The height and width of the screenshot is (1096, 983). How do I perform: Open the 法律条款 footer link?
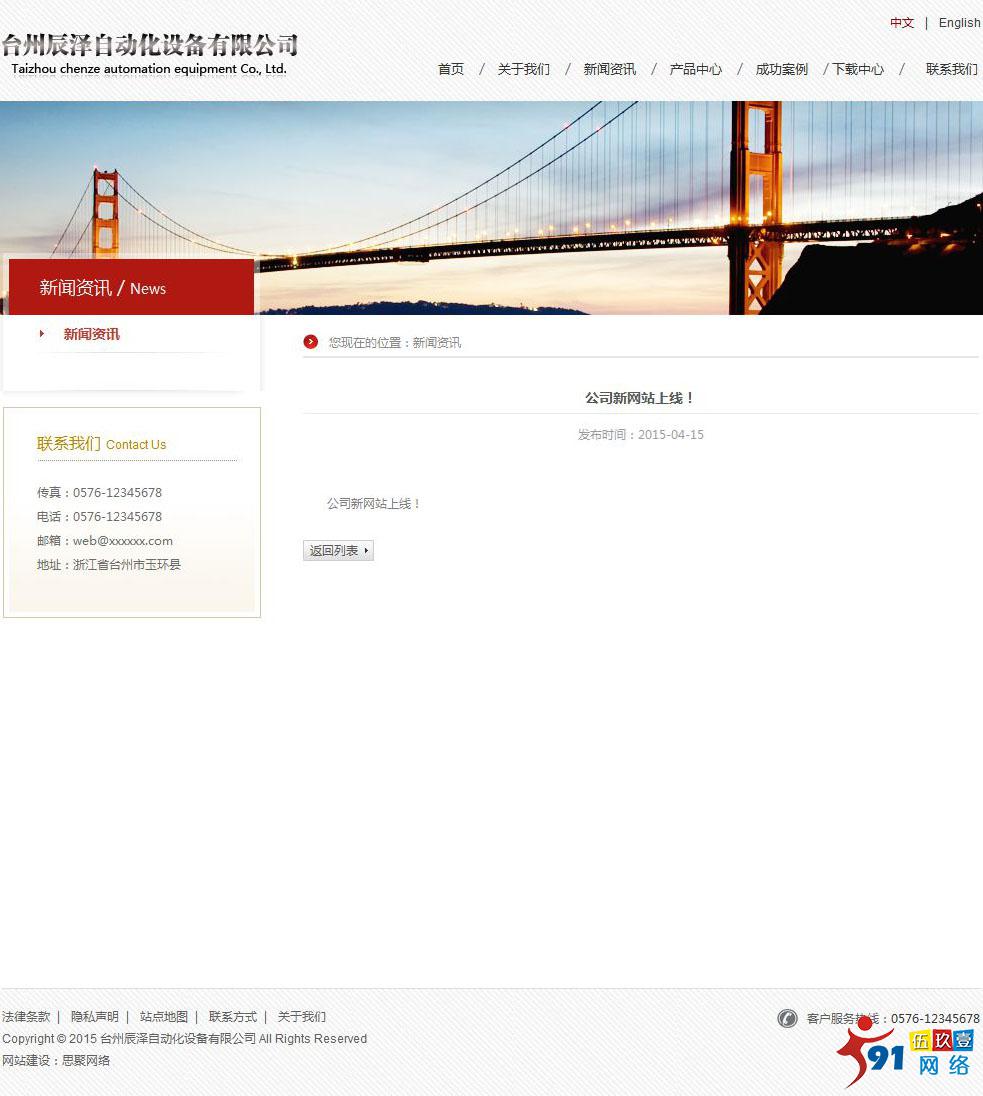[x=26, y=1017]
